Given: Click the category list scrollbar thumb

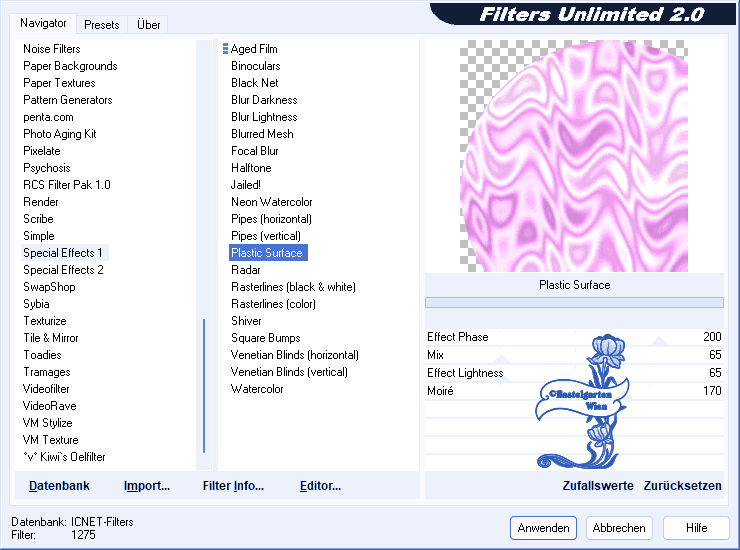Looking at the screenshot, I should click(x=204, y=386).
